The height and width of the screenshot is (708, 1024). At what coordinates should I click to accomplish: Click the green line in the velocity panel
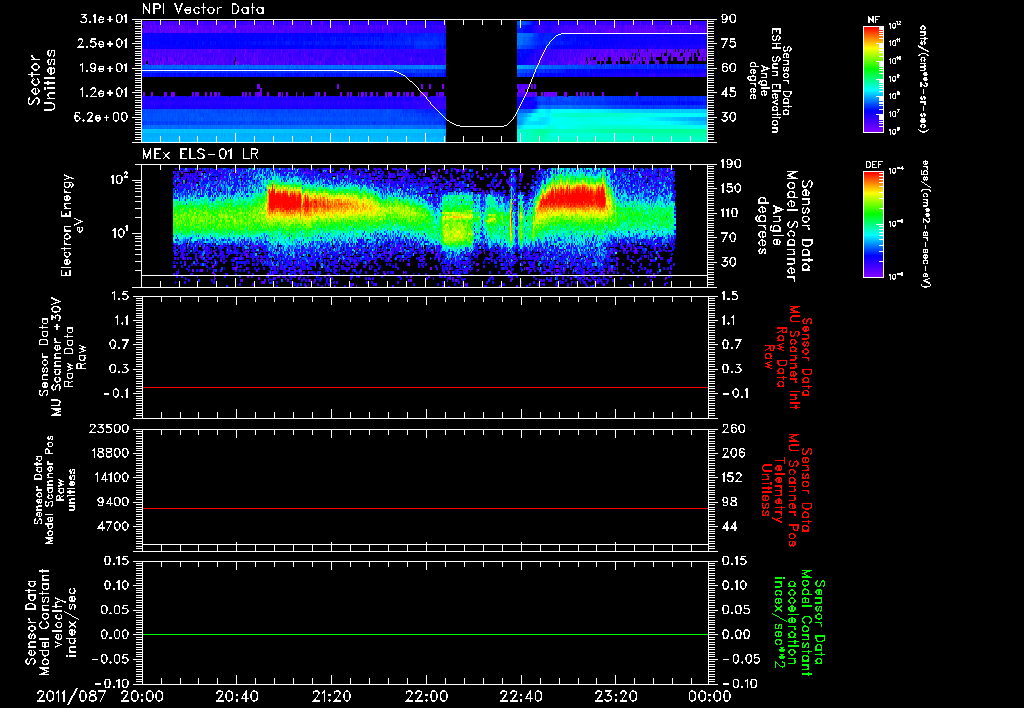(x=425, y=634)
